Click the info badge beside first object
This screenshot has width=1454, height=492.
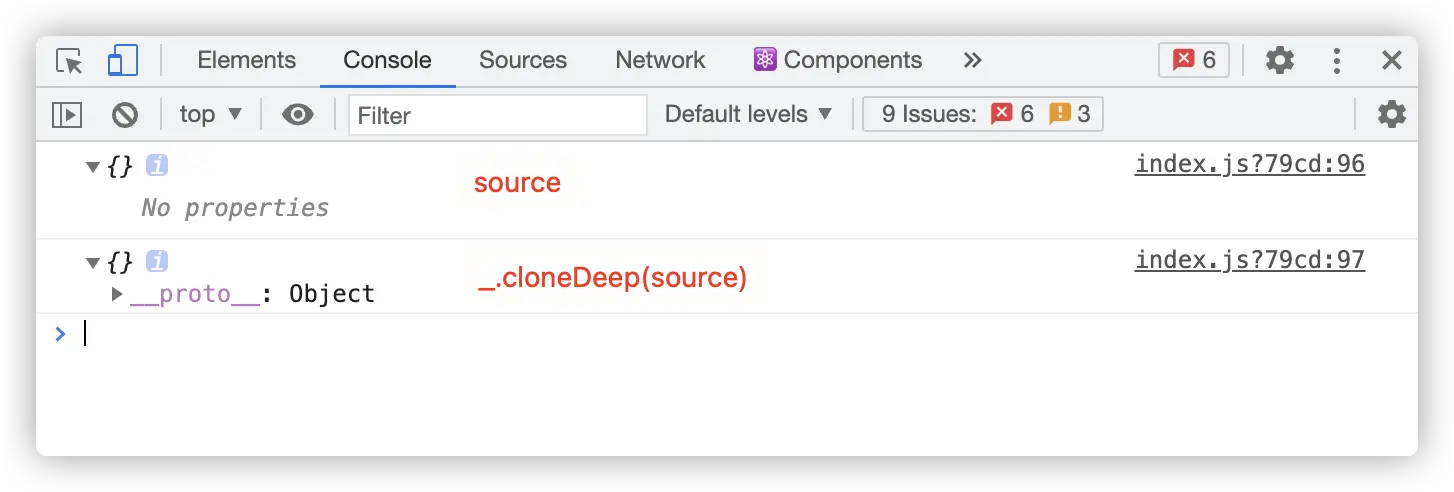156,166
